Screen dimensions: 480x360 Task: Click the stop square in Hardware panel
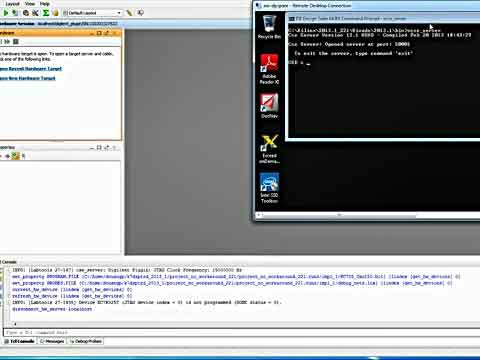16,42
